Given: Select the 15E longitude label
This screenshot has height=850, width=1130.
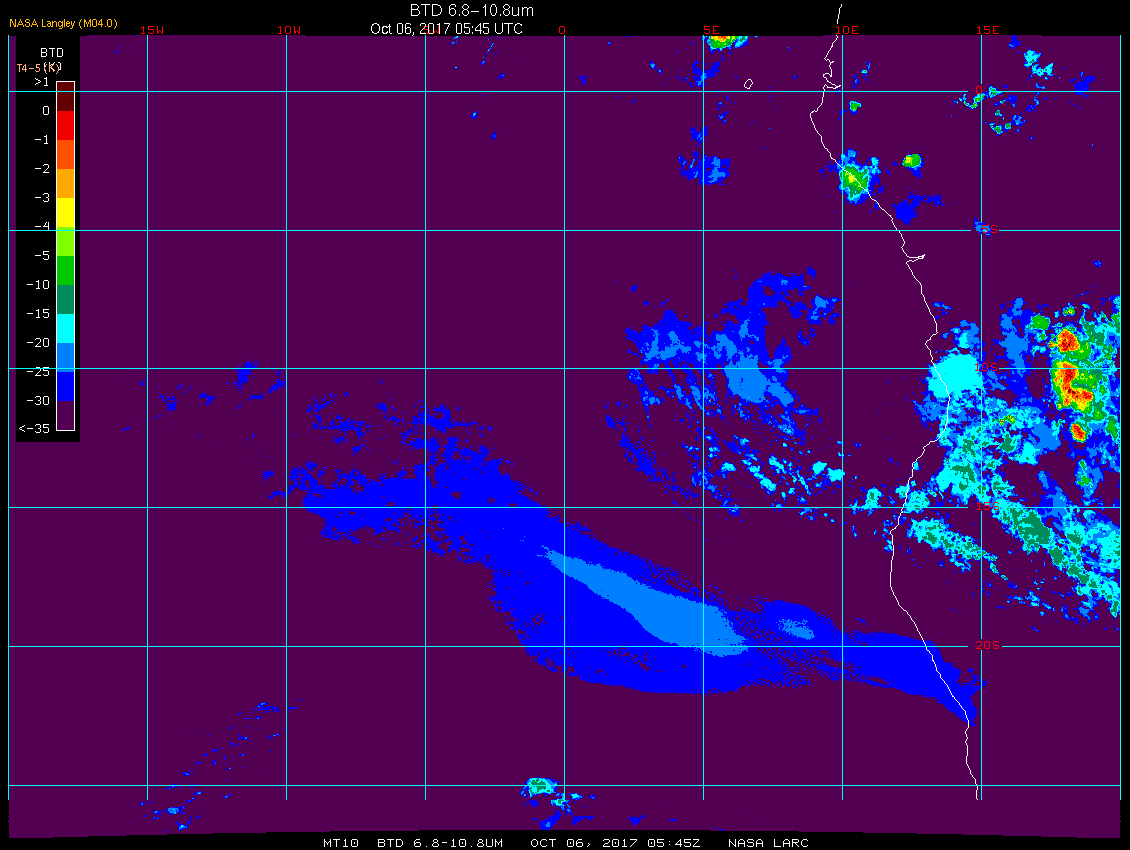Looking at the screenshot, I should pos(987,30).
